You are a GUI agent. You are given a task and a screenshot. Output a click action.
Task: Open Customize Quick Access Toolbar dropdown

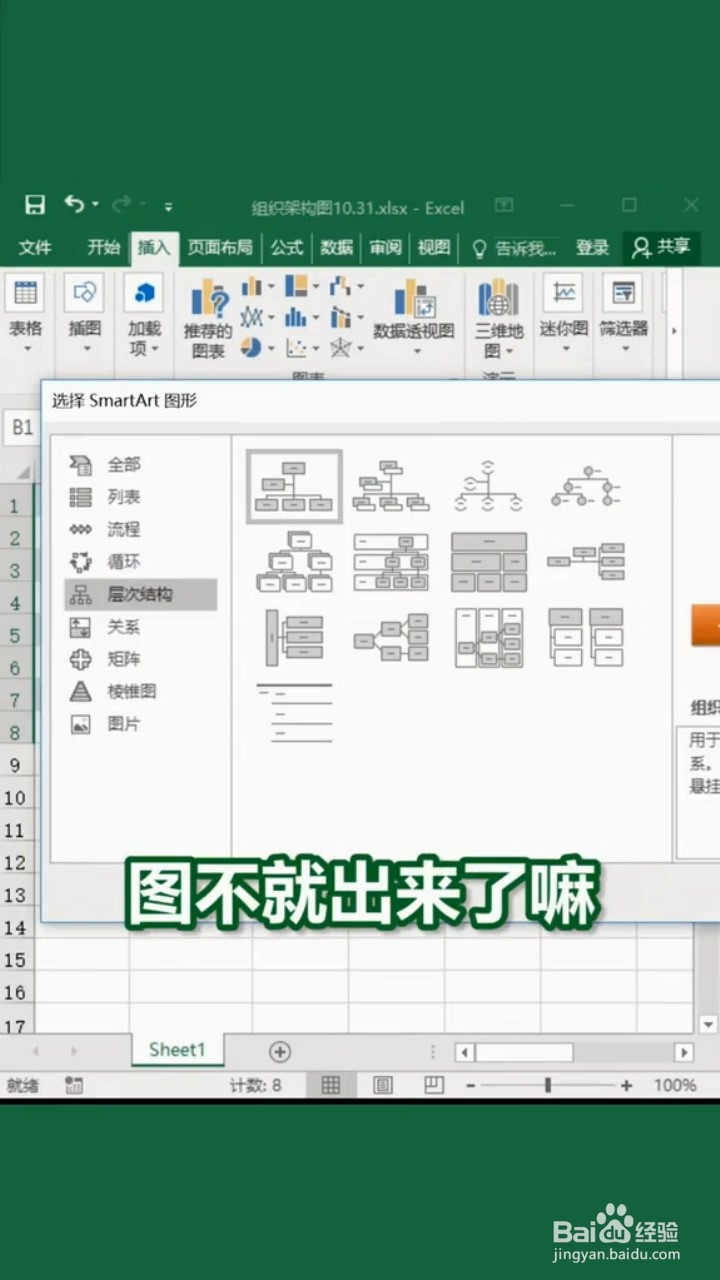tap(168, 206)
